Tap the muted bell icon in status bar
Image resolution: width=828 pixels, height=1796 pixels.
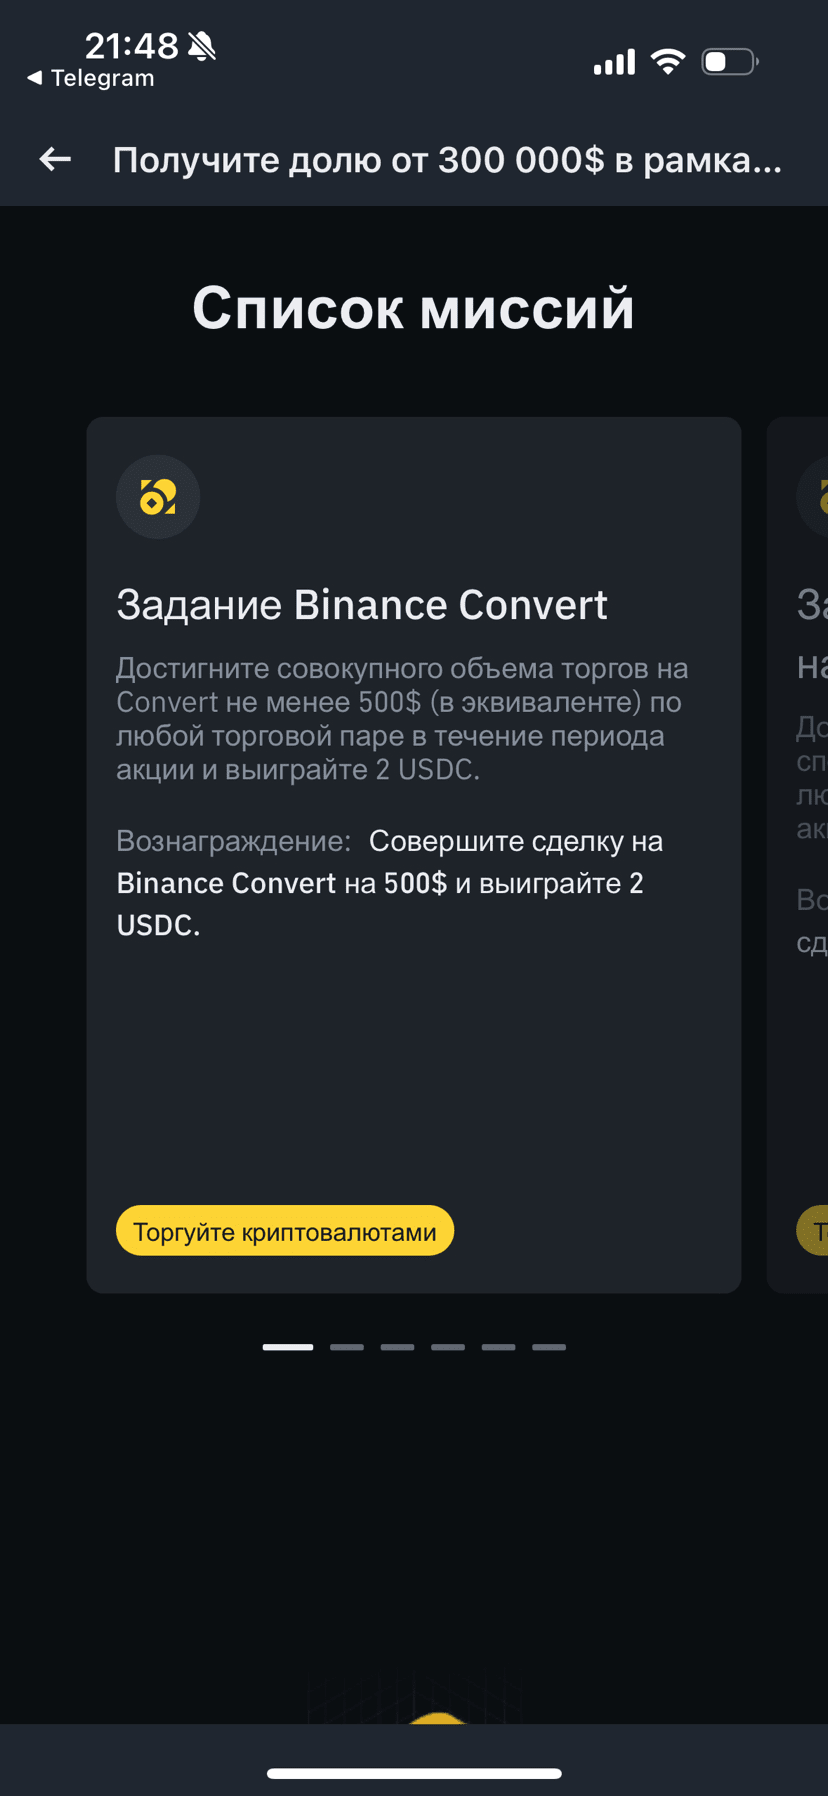click(202, 46)
